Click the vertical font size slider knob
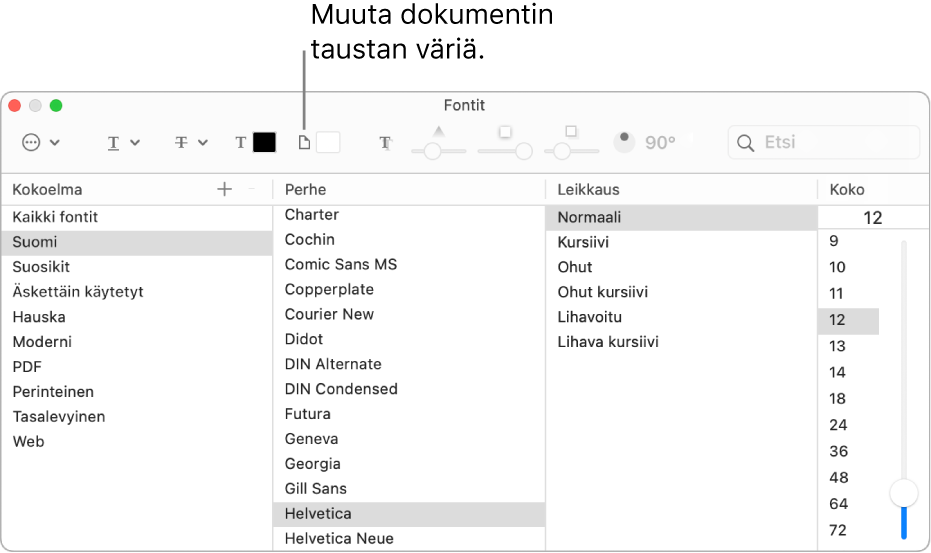The height and width of the screenshot is (553, 931). coord(904,492)
